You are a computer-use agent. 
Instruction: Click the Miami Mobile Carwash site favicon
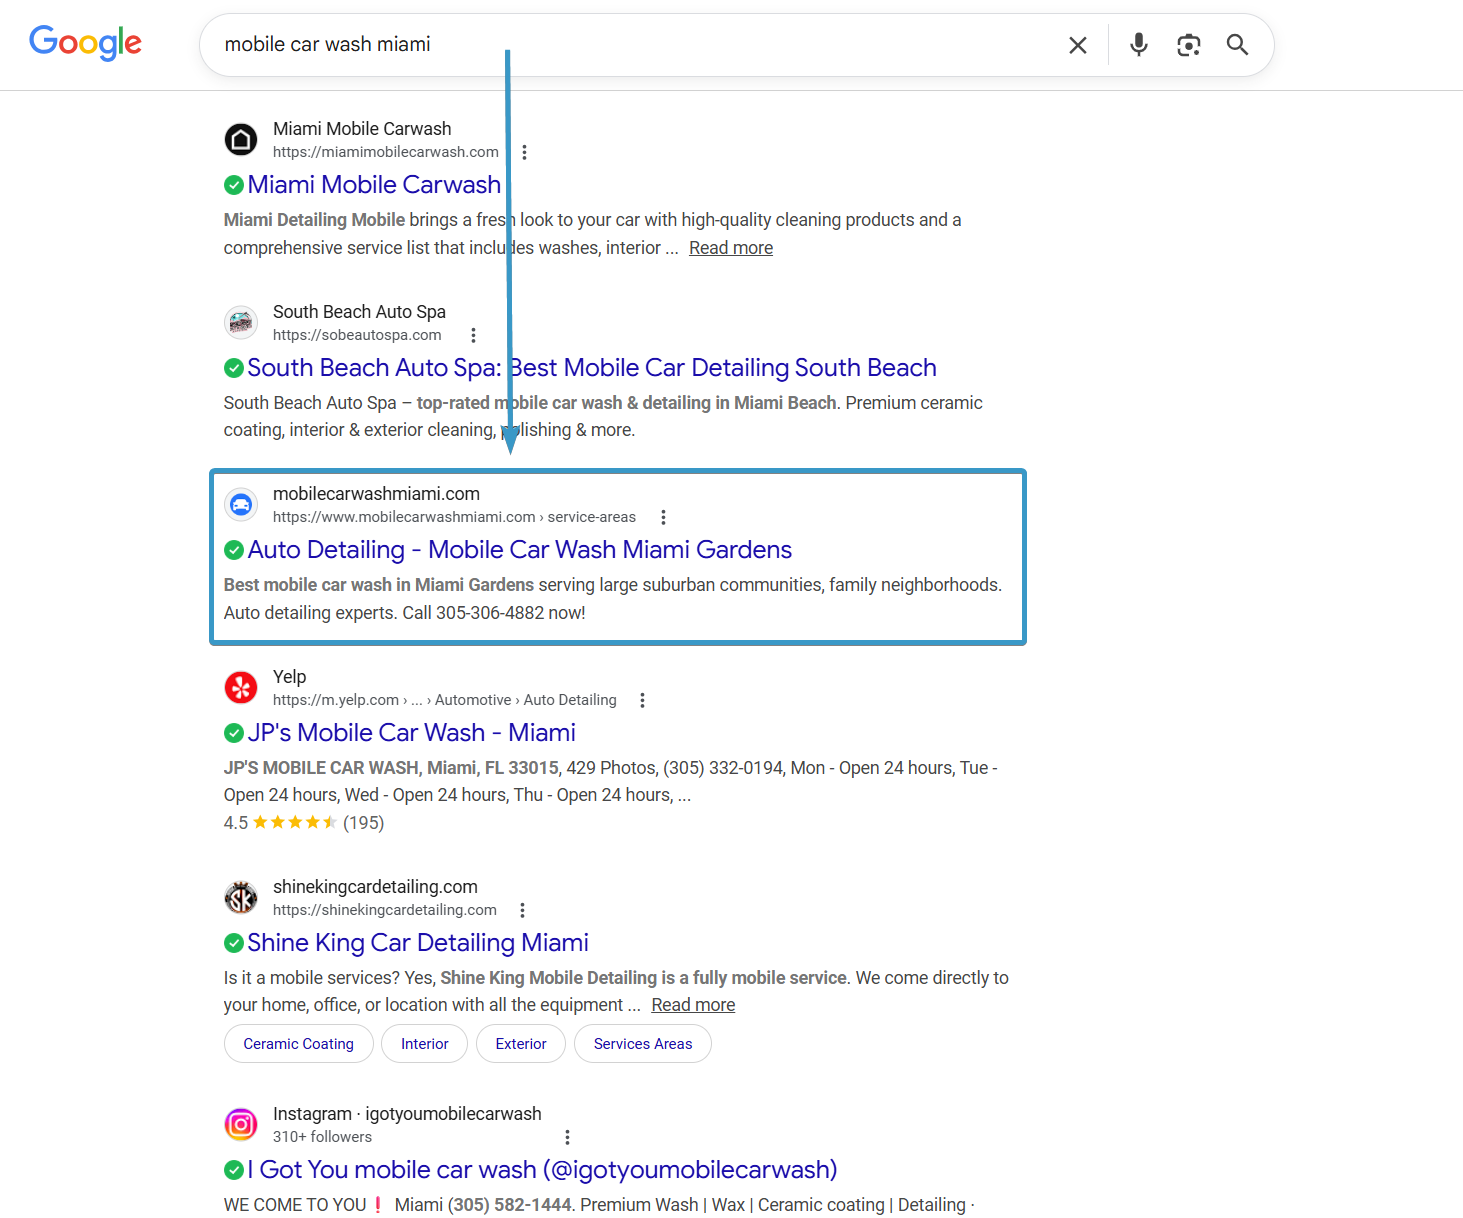click(x=240, y=139)
